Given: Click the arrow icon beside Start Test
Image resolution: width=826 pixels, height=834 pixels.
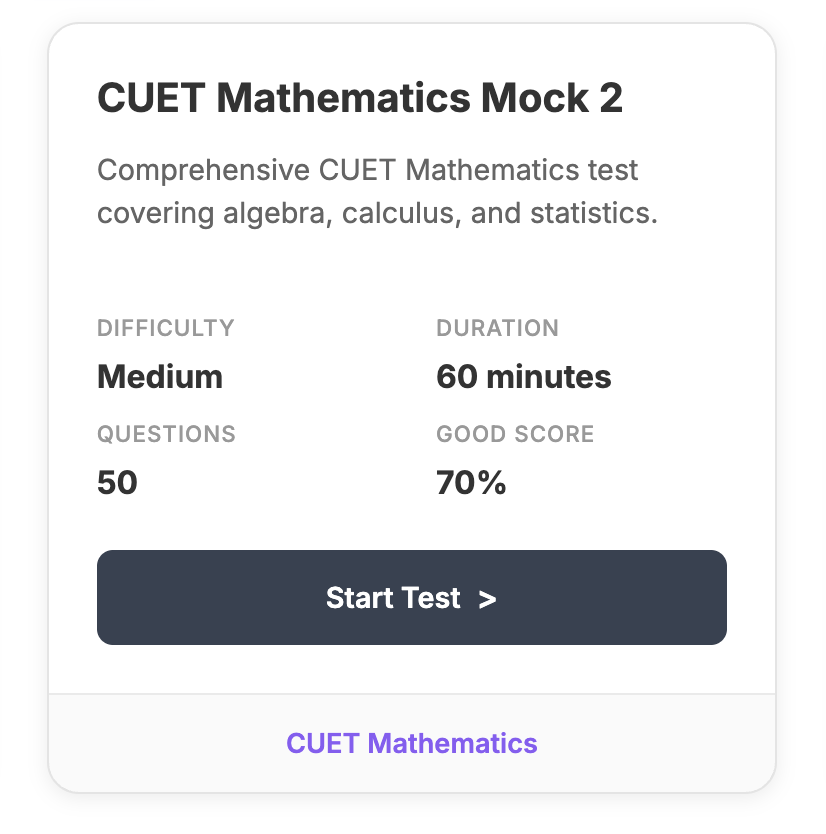Looking at the screenshot, I should click(x=487, y=599).
